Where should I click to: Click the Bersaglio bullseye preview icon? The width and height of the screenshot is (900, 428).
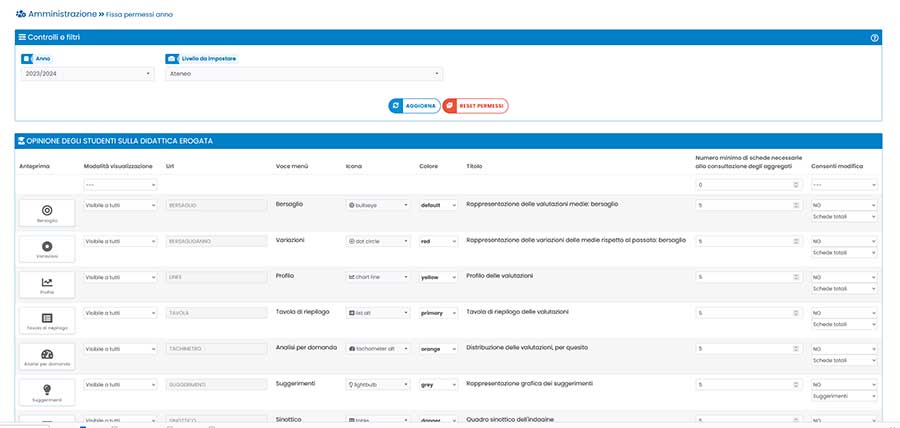click(47, 210)
